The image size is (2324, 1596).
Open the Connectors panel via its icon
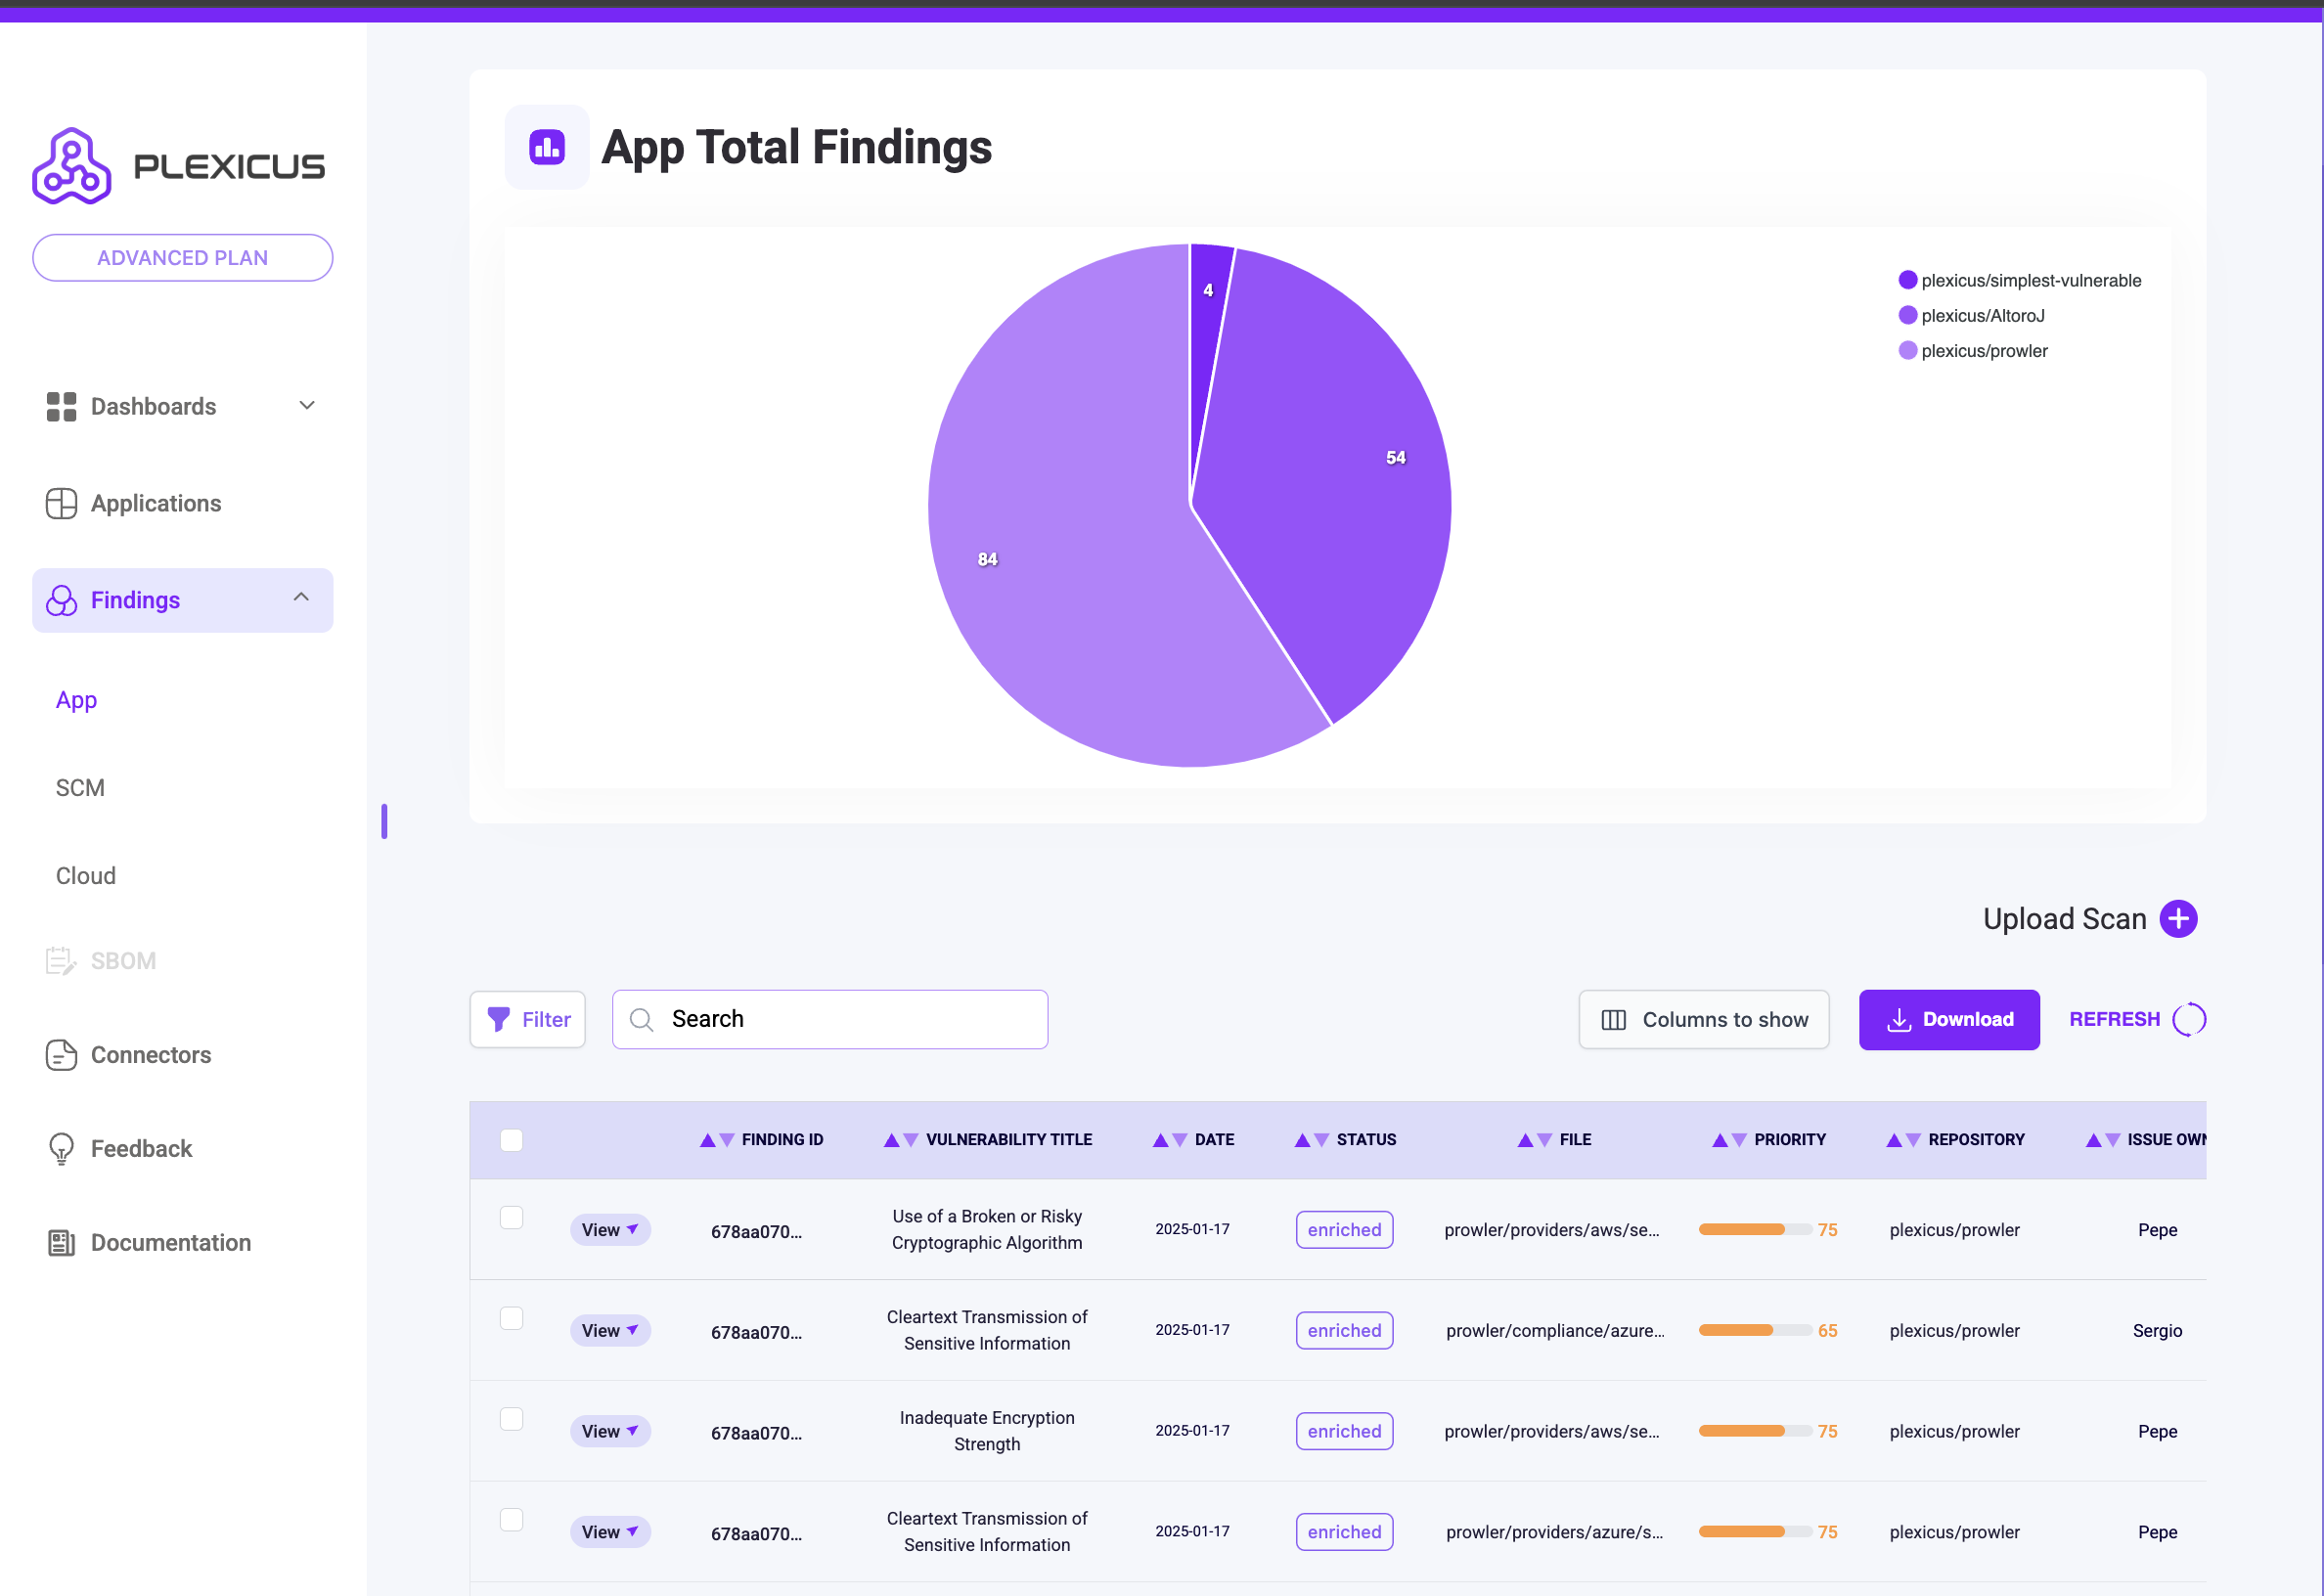61,1055
